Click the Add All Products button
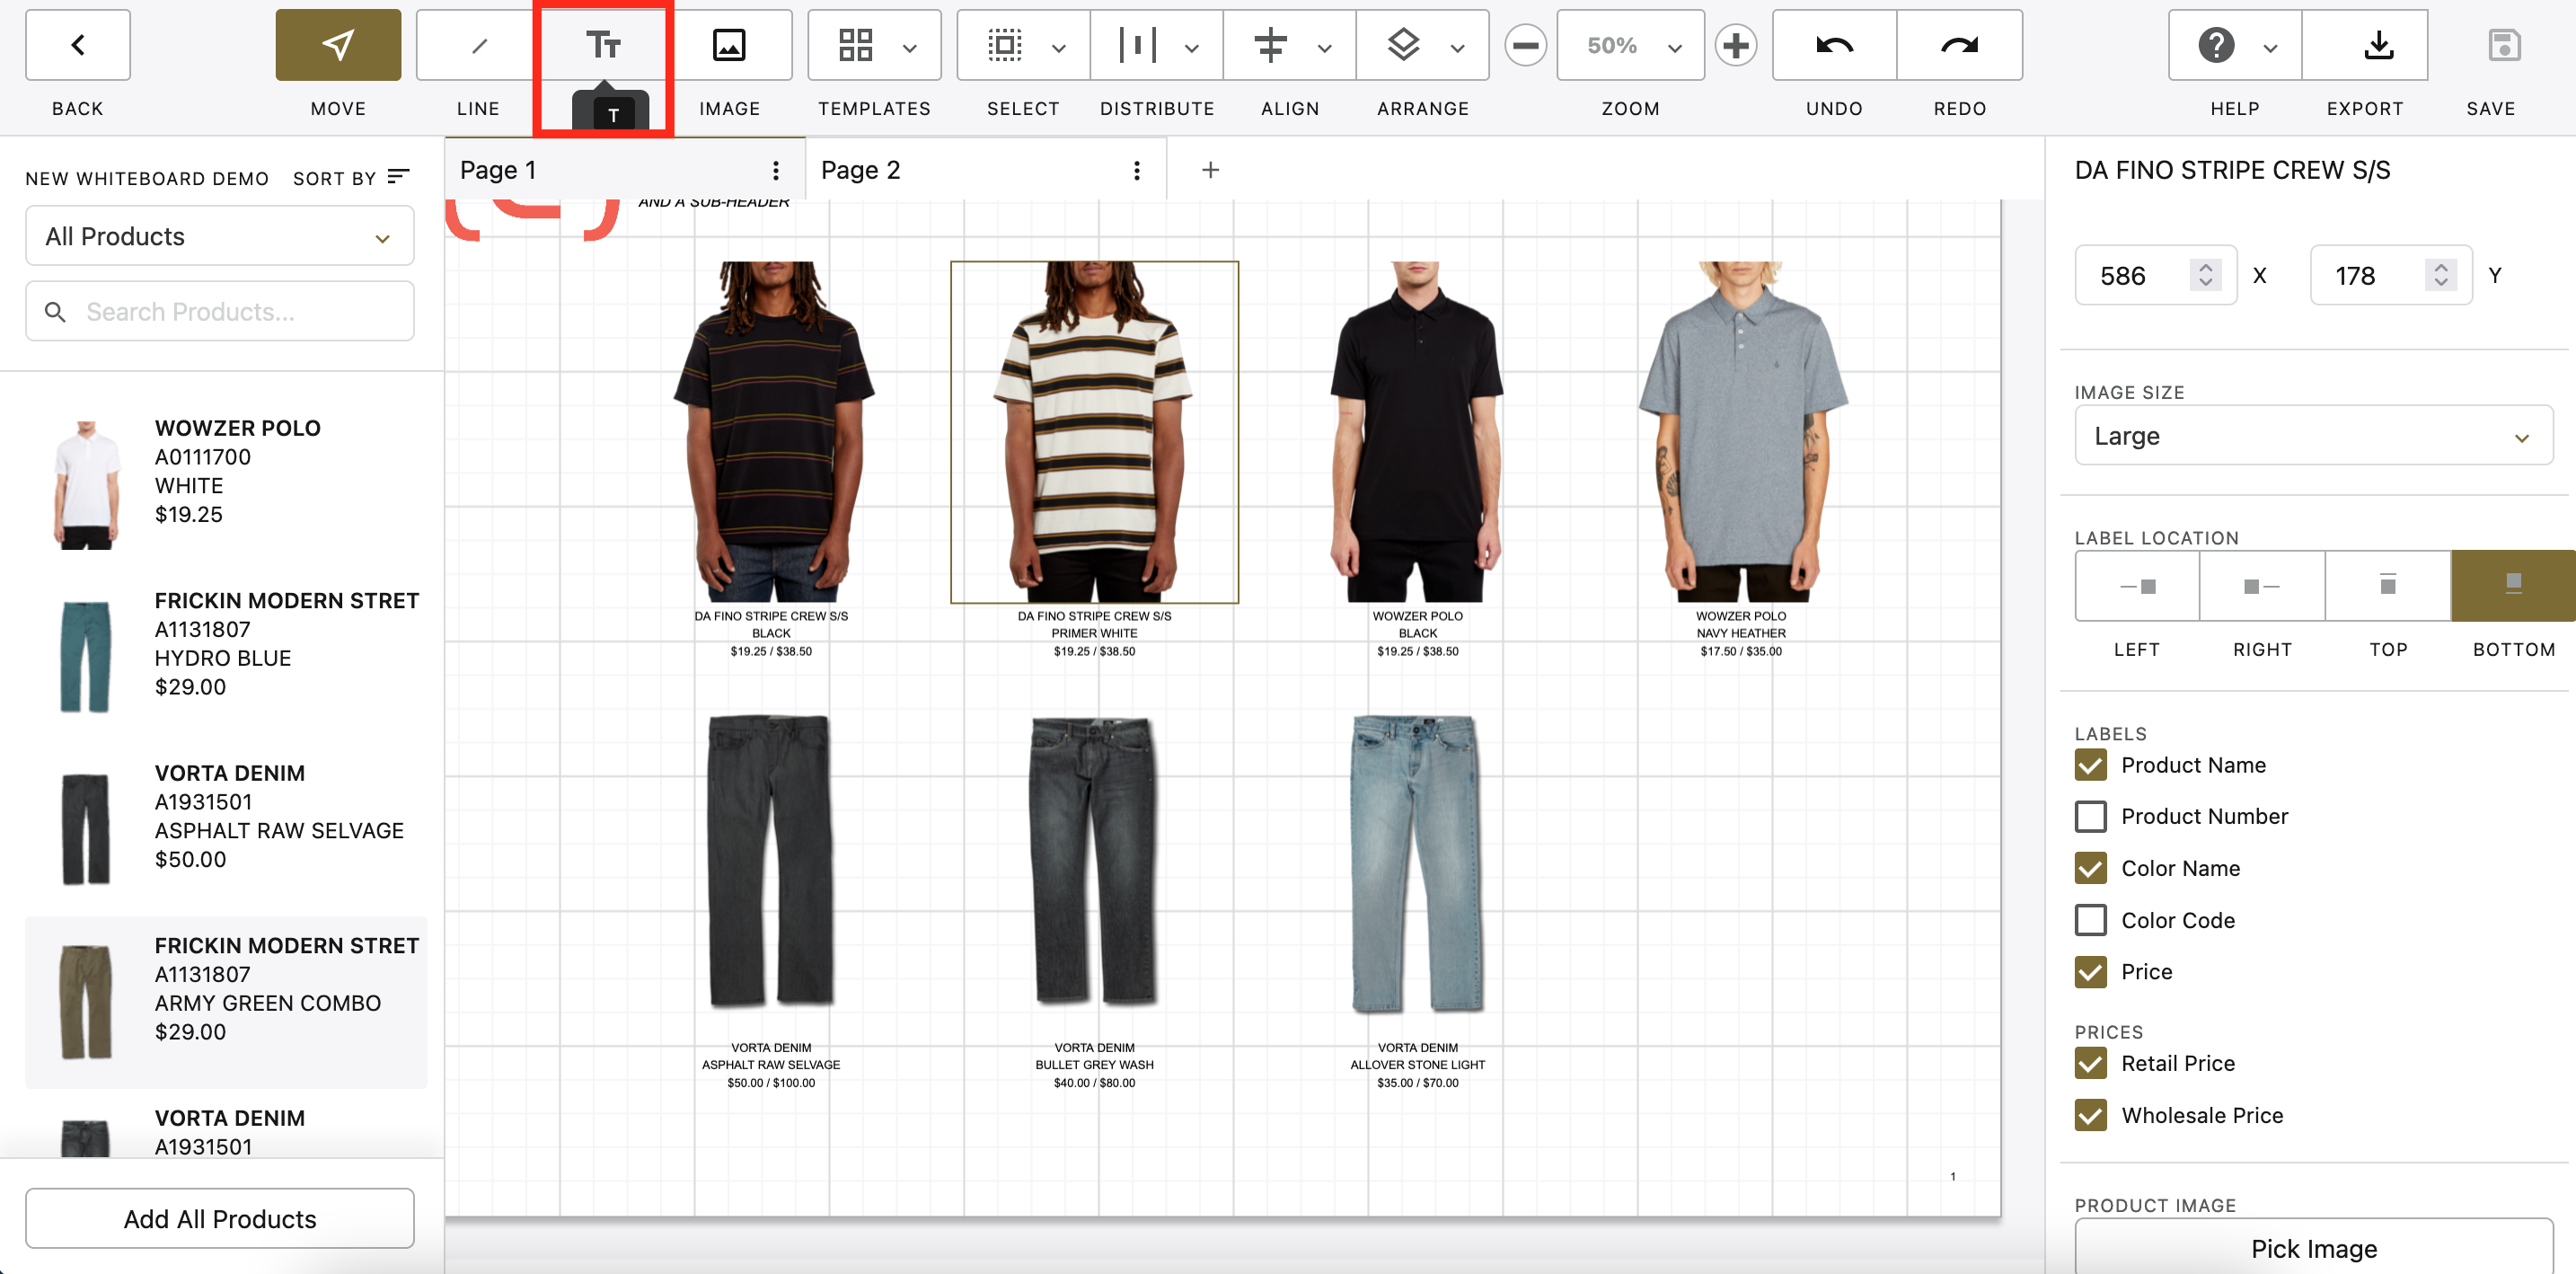Screen dimensions: 2576x1274 (219, 1218)
